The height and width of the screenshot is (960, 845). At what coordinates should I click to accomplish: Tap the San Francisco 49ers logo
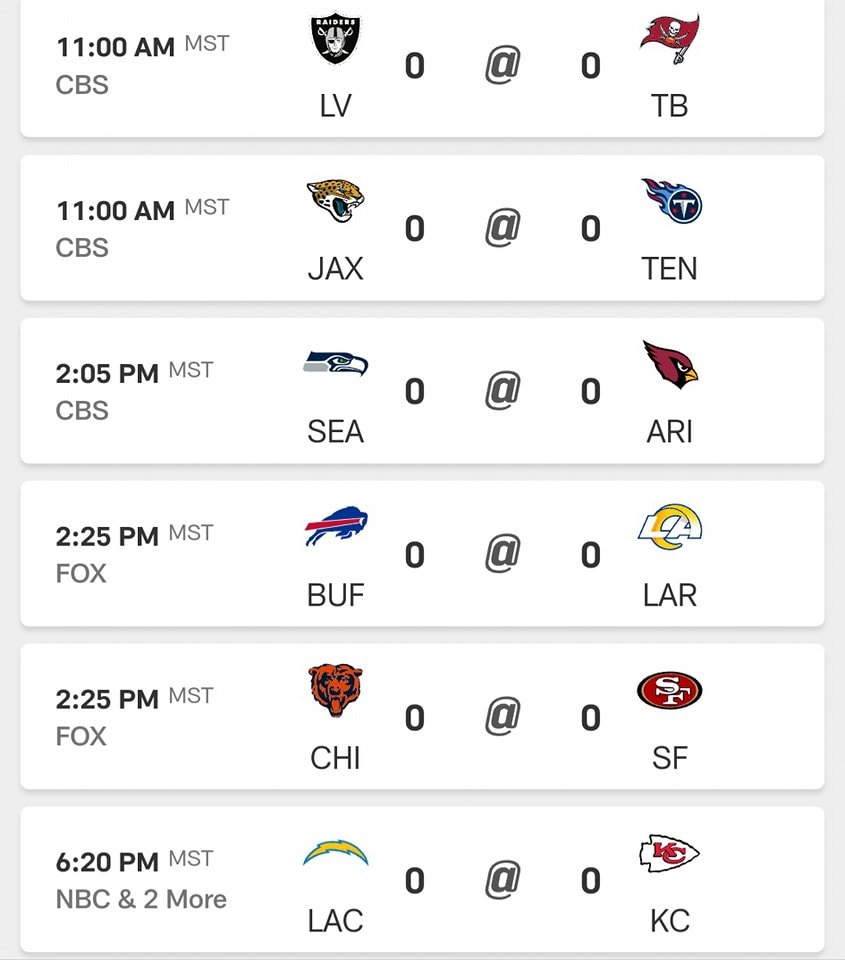pos(670,690)
